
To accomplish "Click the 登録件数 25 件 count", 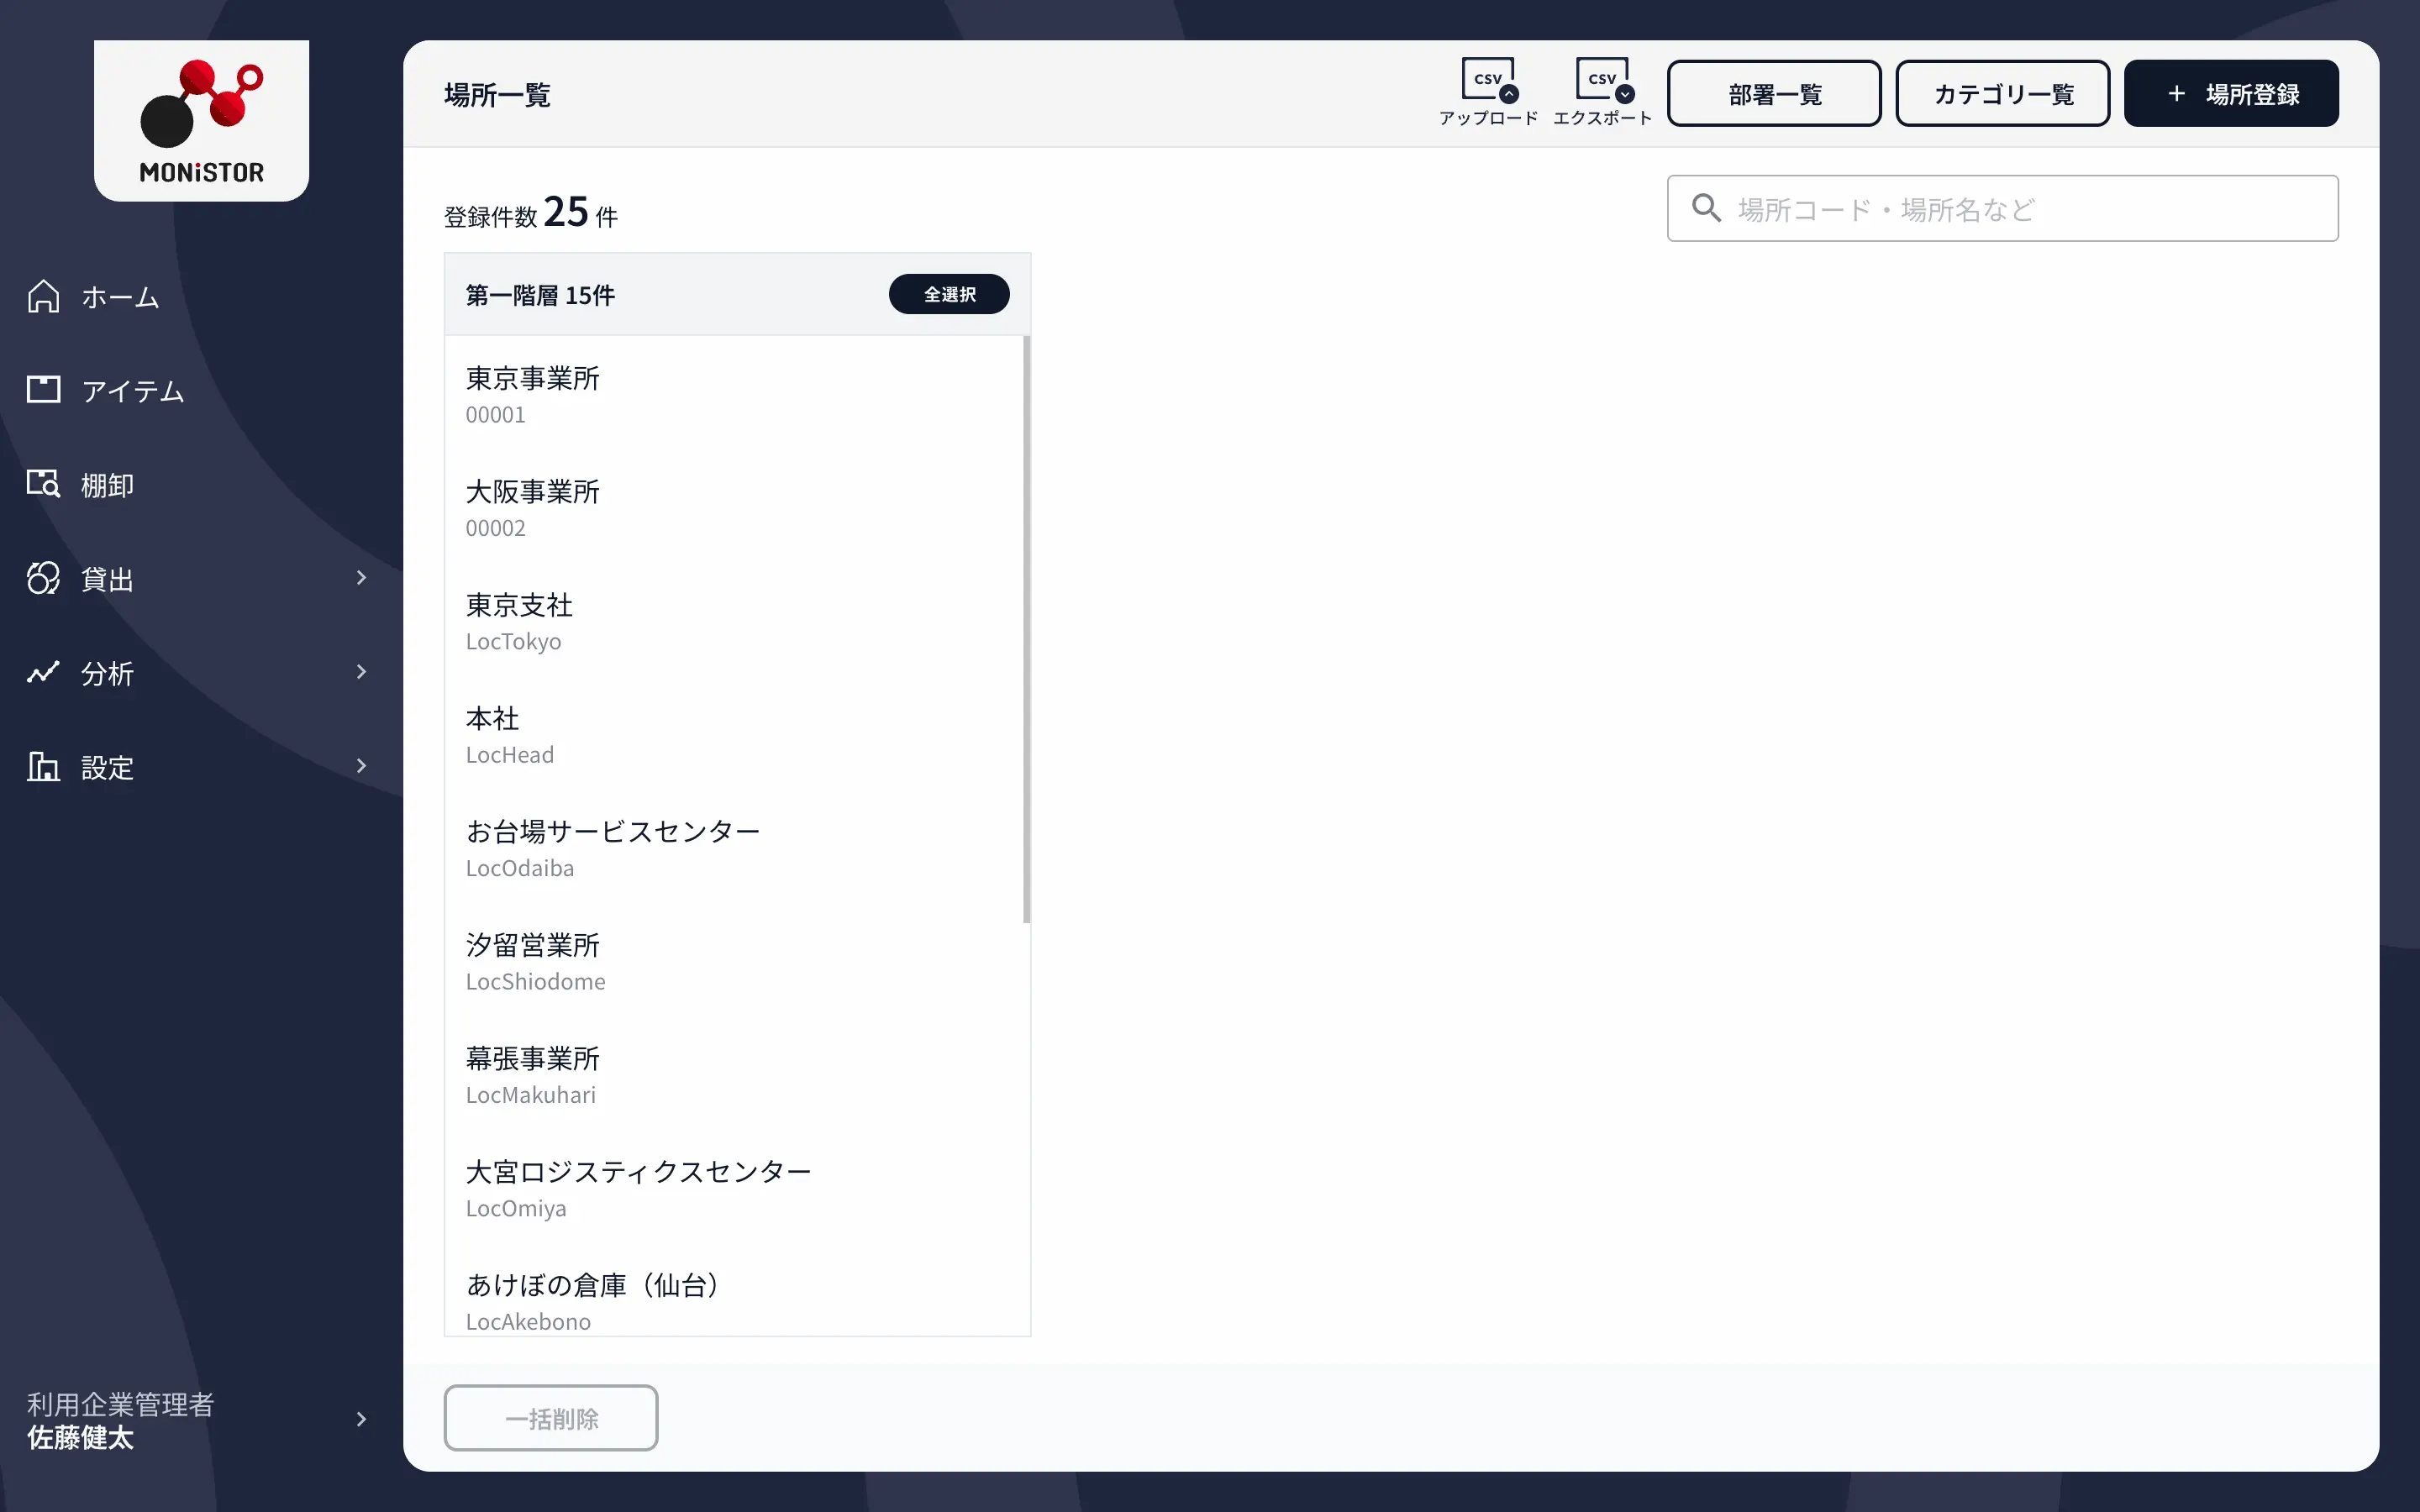I will (531, 213).
